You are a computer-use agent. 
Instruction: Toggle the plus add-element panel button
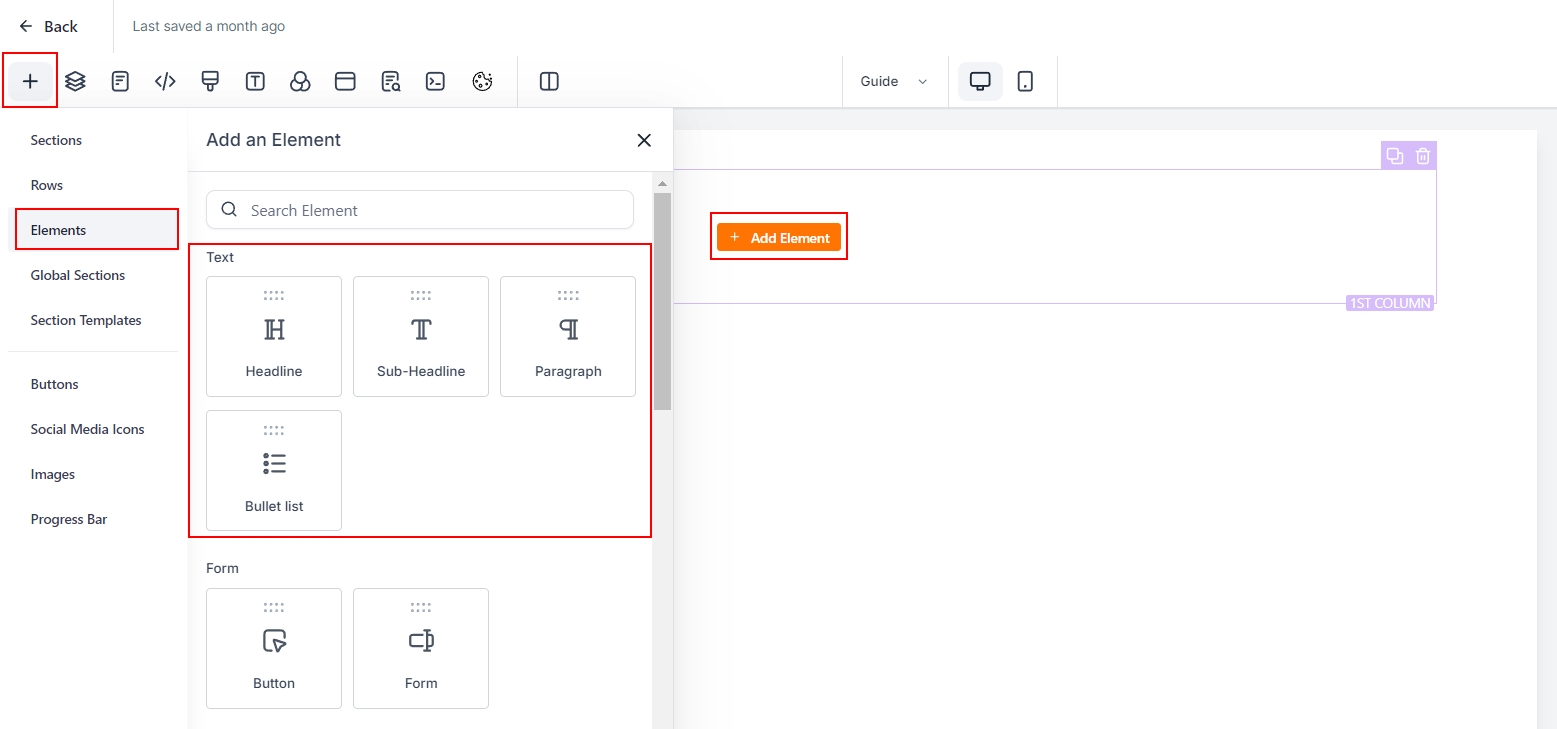[30, 81]
